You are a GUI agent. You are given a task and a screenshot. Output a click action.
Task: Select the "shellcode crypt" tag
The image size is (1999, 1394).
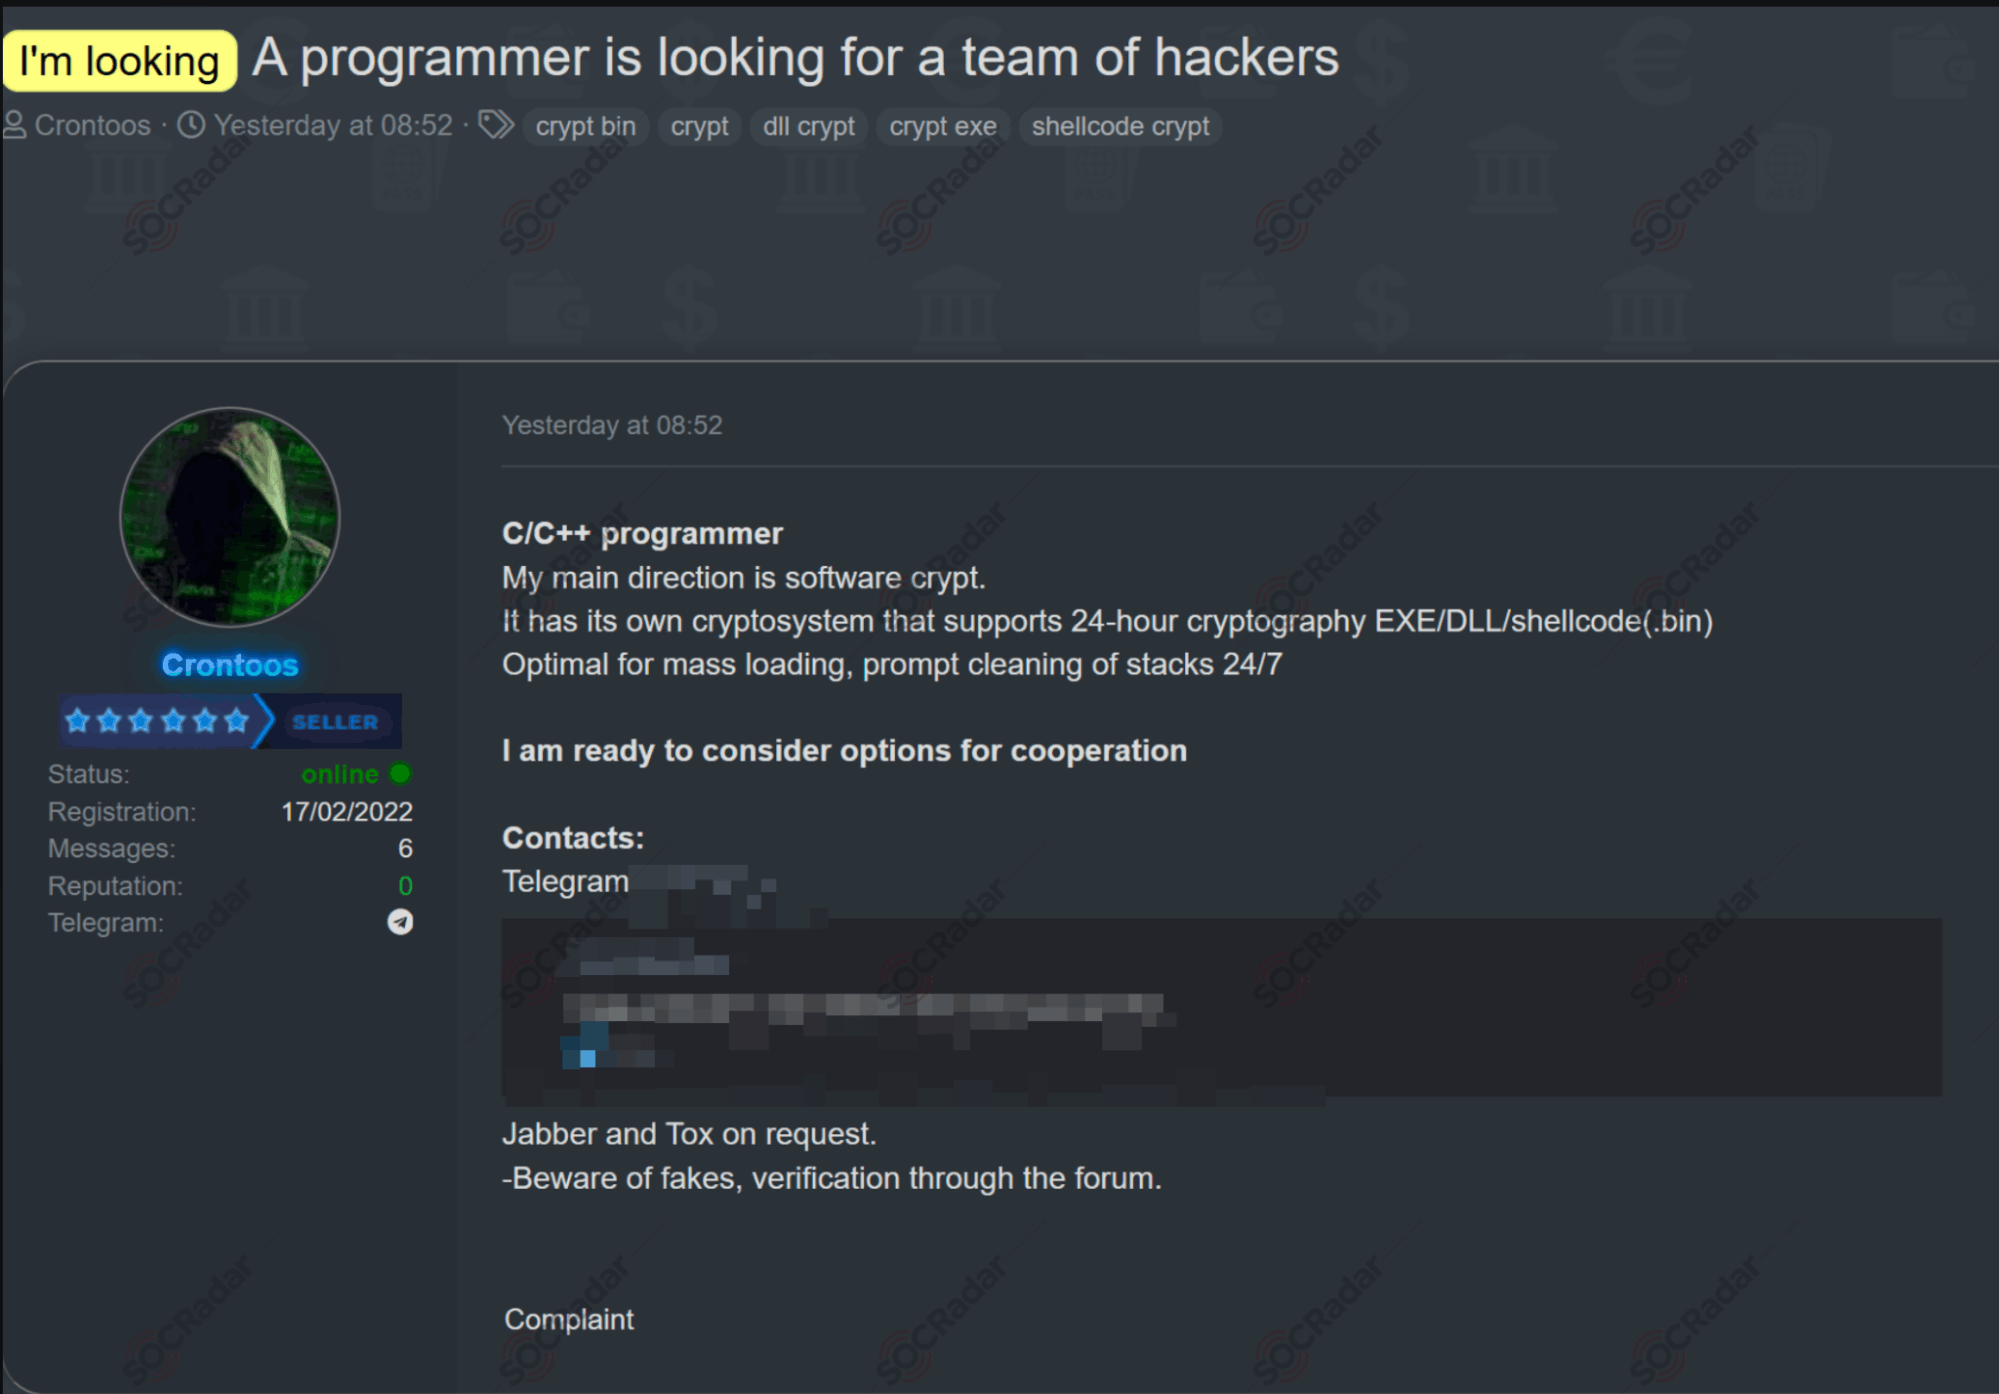point(1120,127)
